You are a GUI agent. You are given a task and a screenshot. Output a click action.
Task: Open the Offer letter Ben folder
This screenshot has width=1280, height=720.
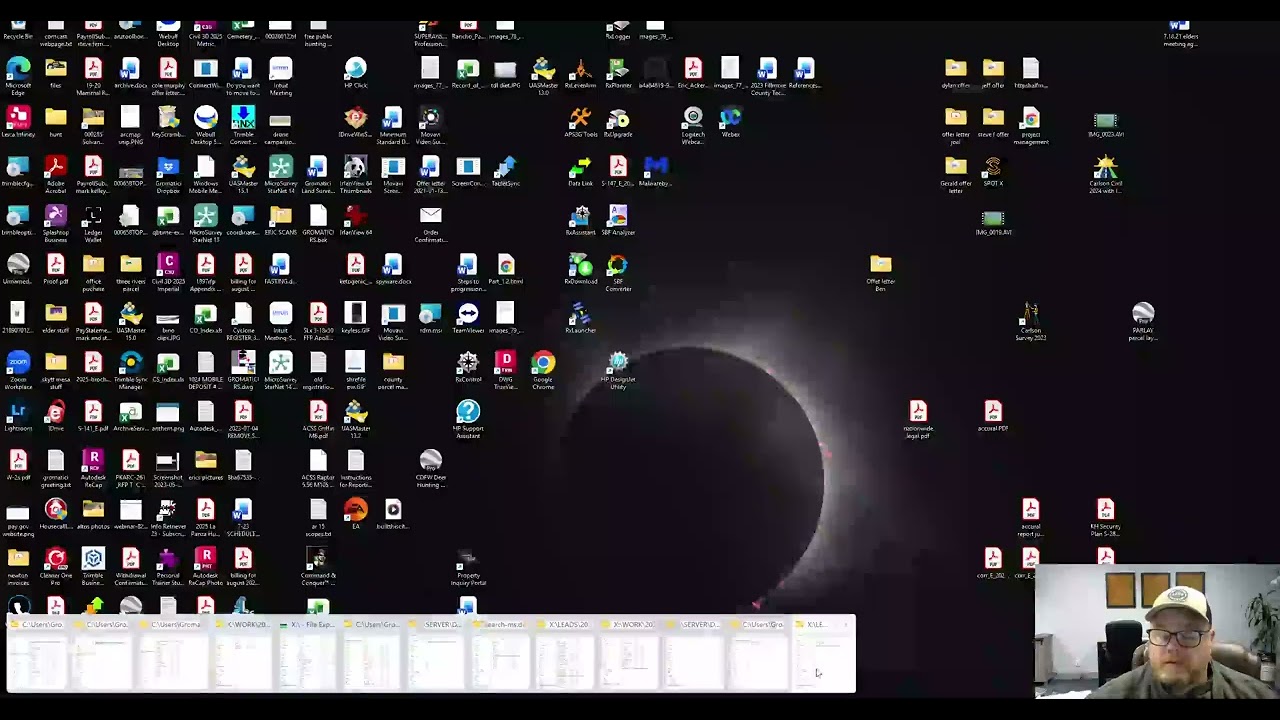880,266
